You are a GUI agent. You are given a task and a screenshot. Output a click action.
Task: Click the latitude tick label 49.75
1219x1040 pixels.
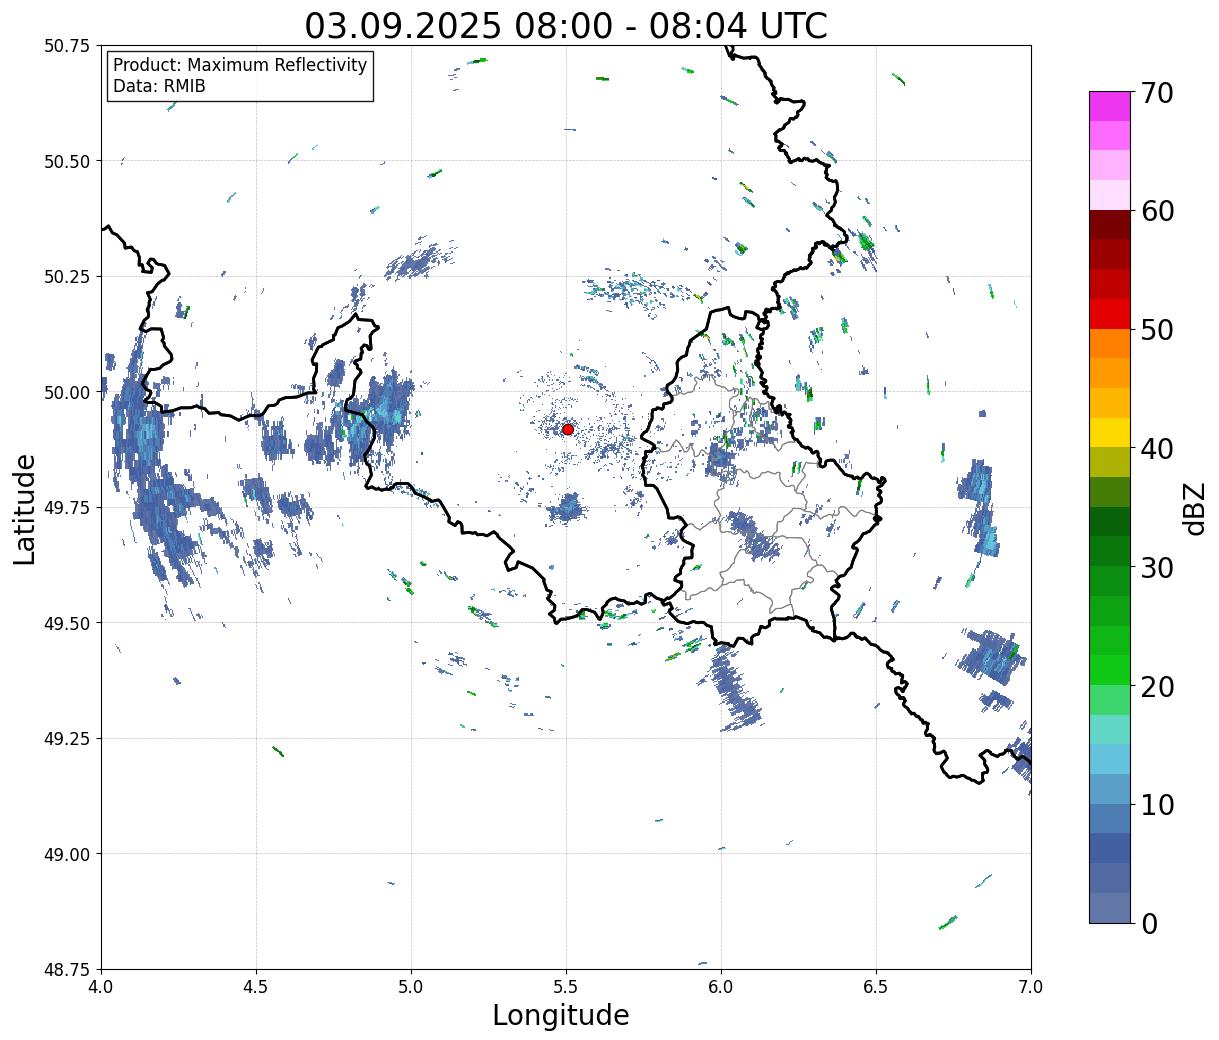coord(67,508)
